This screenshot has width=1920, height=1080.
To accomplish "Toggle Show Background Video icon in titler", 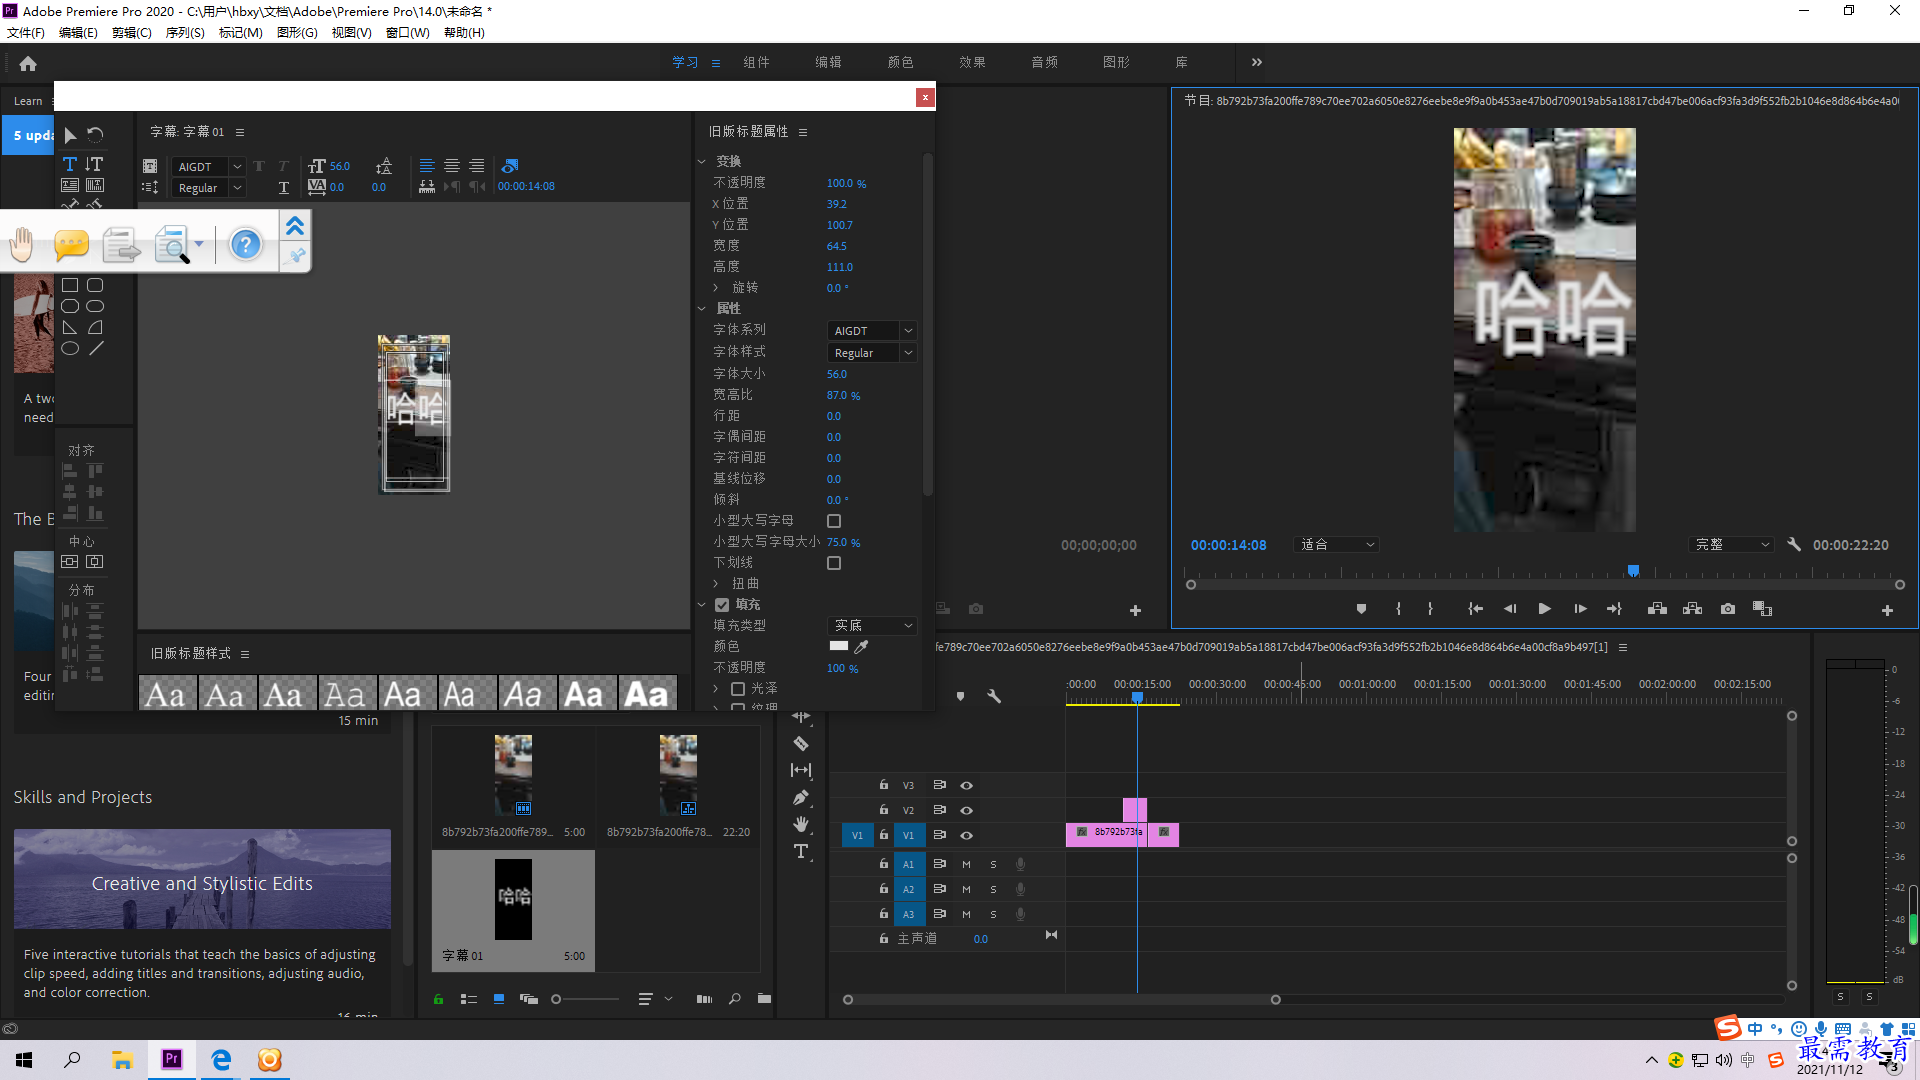I will [x=510, y=166].
